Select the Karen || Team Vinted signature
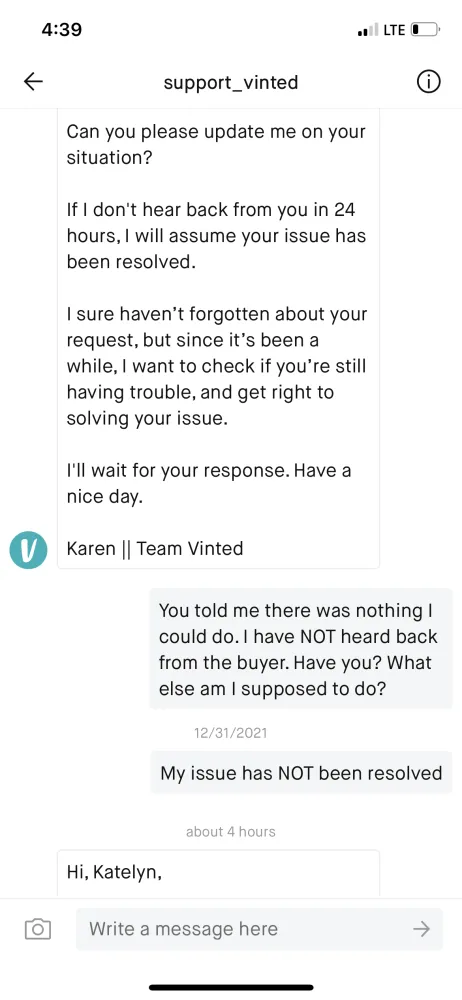Viewport: 462px width, 1000px height. coord(155,548)
